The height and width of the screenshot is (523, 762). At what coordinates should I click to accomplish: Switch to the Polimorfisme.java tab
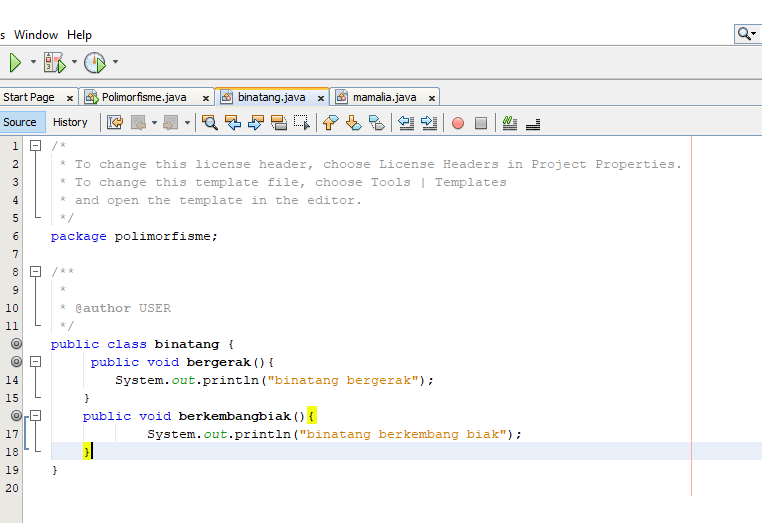[x=143, y=97]
